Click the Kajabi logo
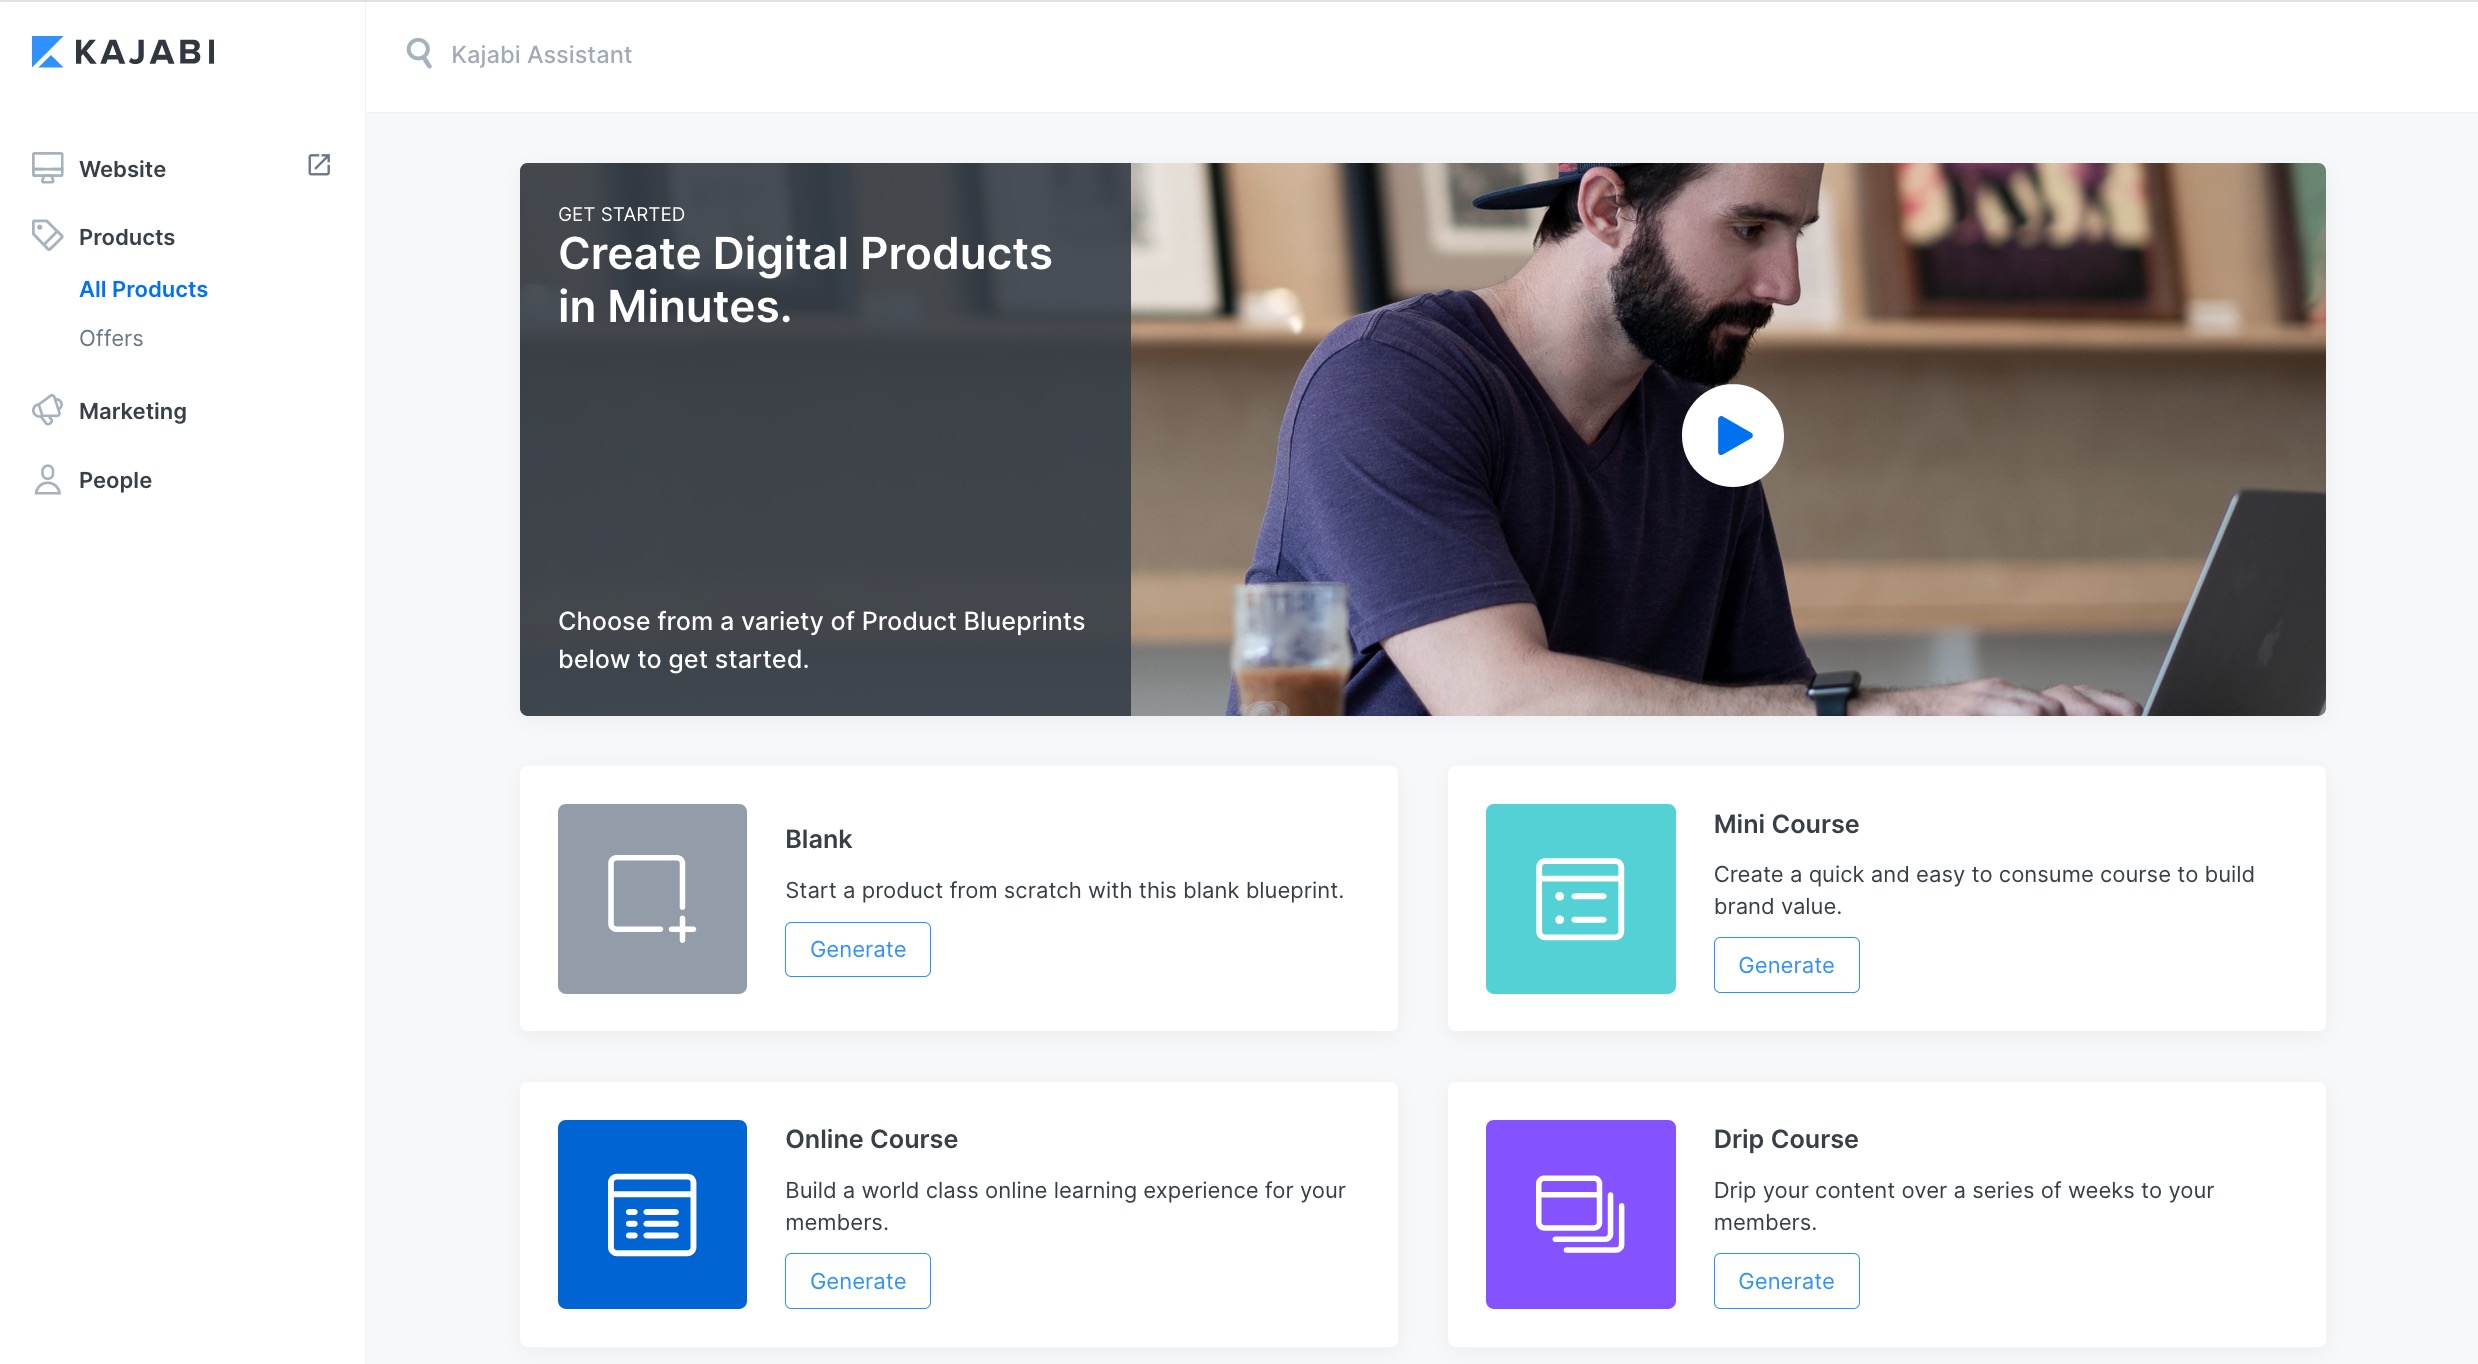Image resolution: width=2478 pixels, height=1364 pixels. pos(124,52)
